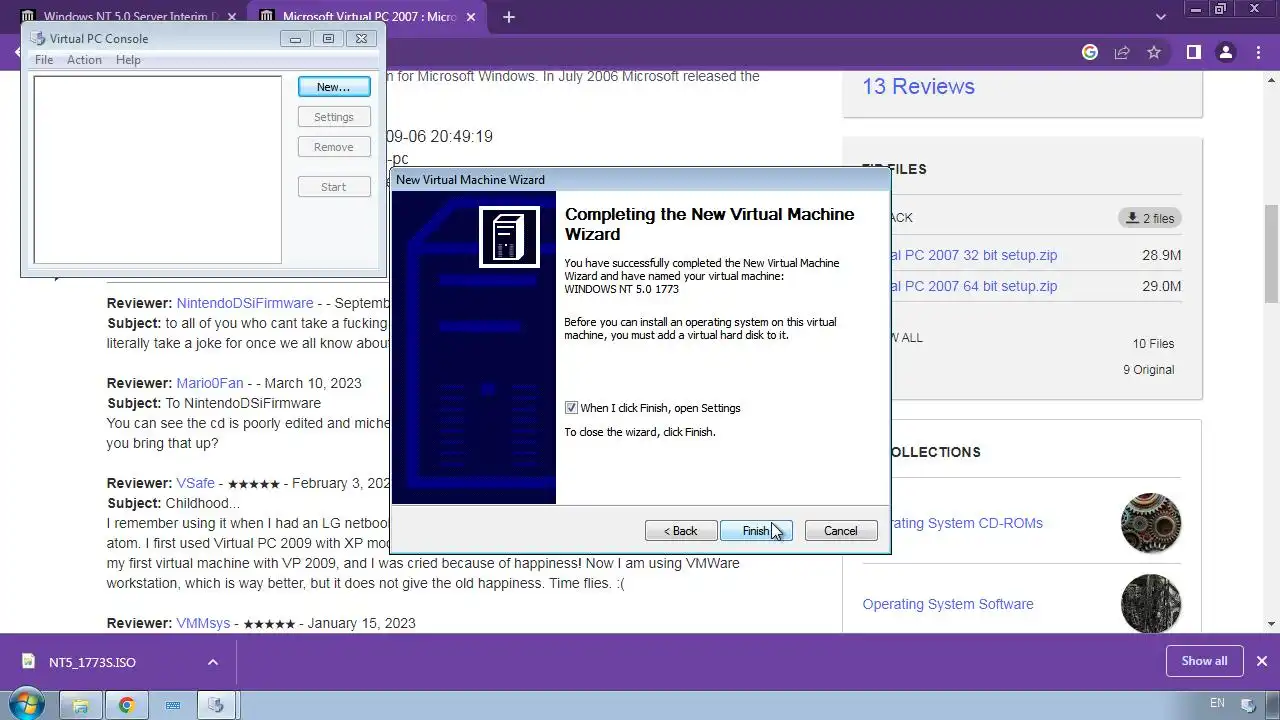
Task: Open File menu in Virtual PC Console
Action: point(44,60)
